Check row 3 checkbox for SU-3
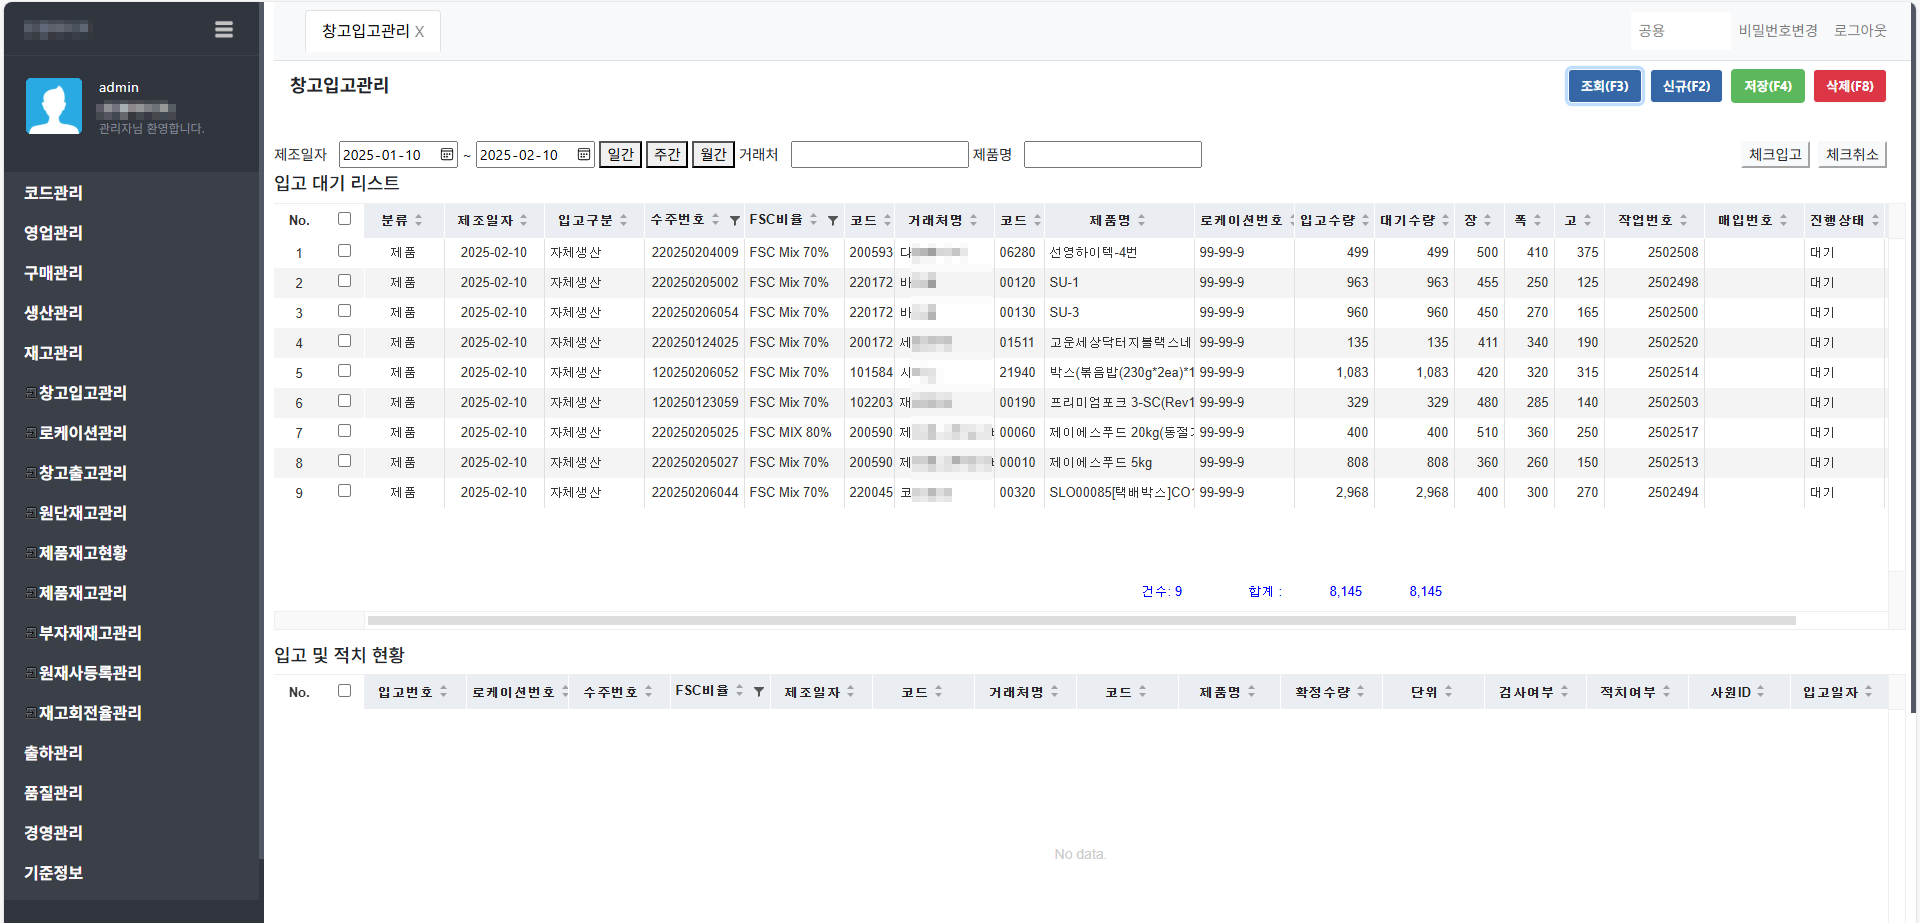 coord(344,311)
